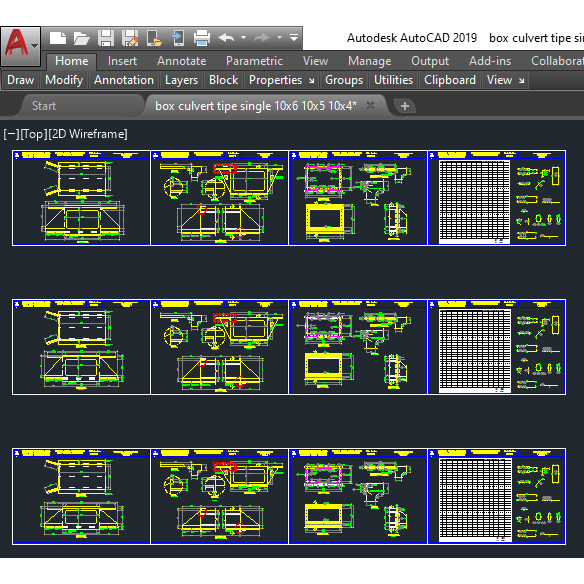This screenshot has width=584, height=584.
Task: Go to the View ribbon tab
Action: (x=315, y=61)
